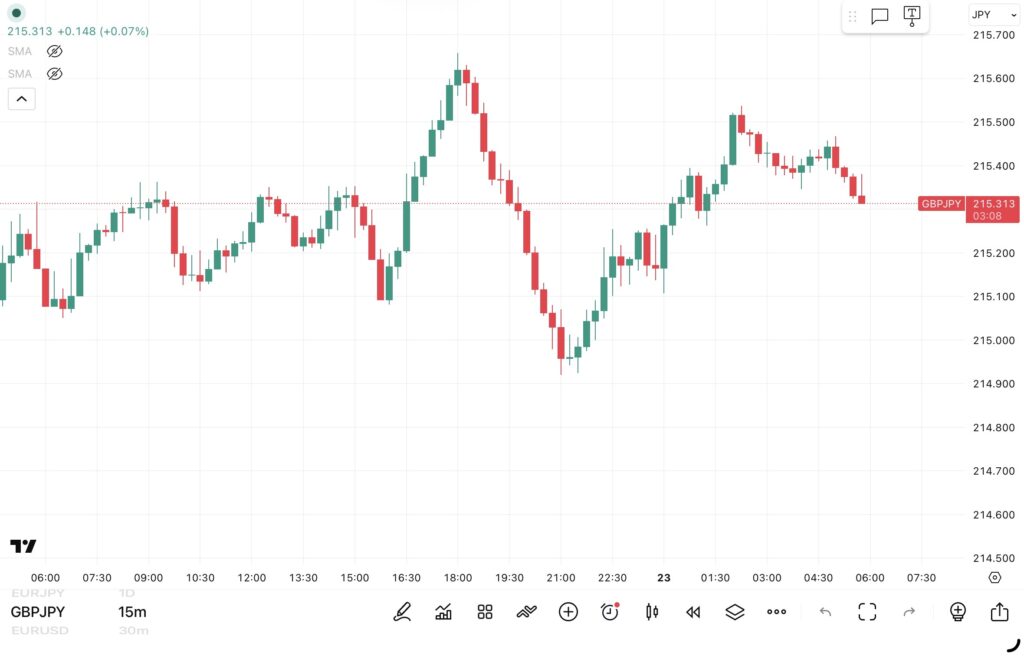Create an alert with the alarm clock icon

click(x=610, y=611)
